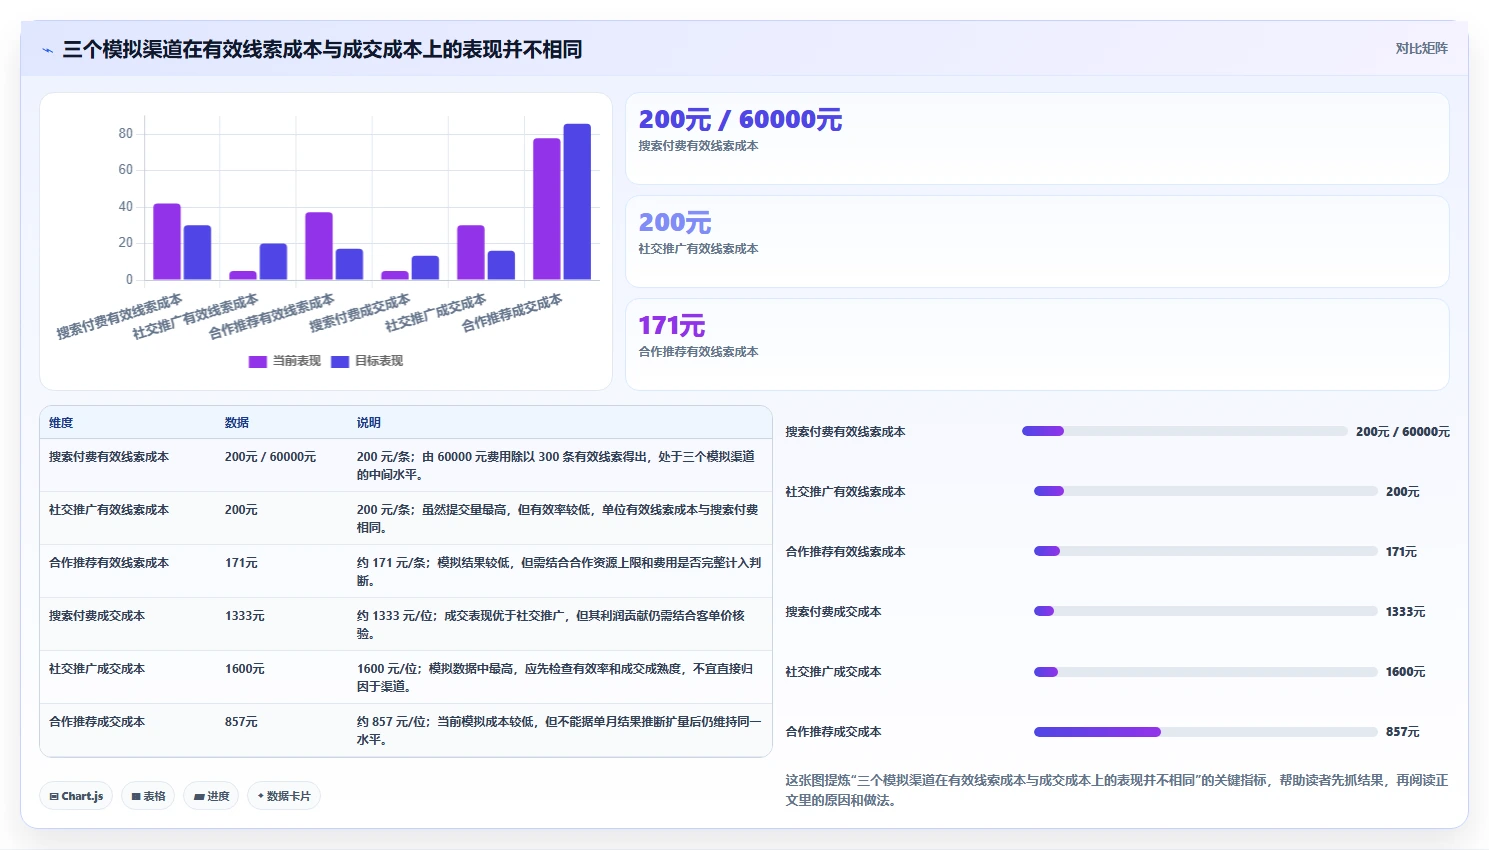This screenshot has height=850, width=1489.
Task: Click the summary paragraph starting 这张图提炼
Action: tap(1116, 790)
